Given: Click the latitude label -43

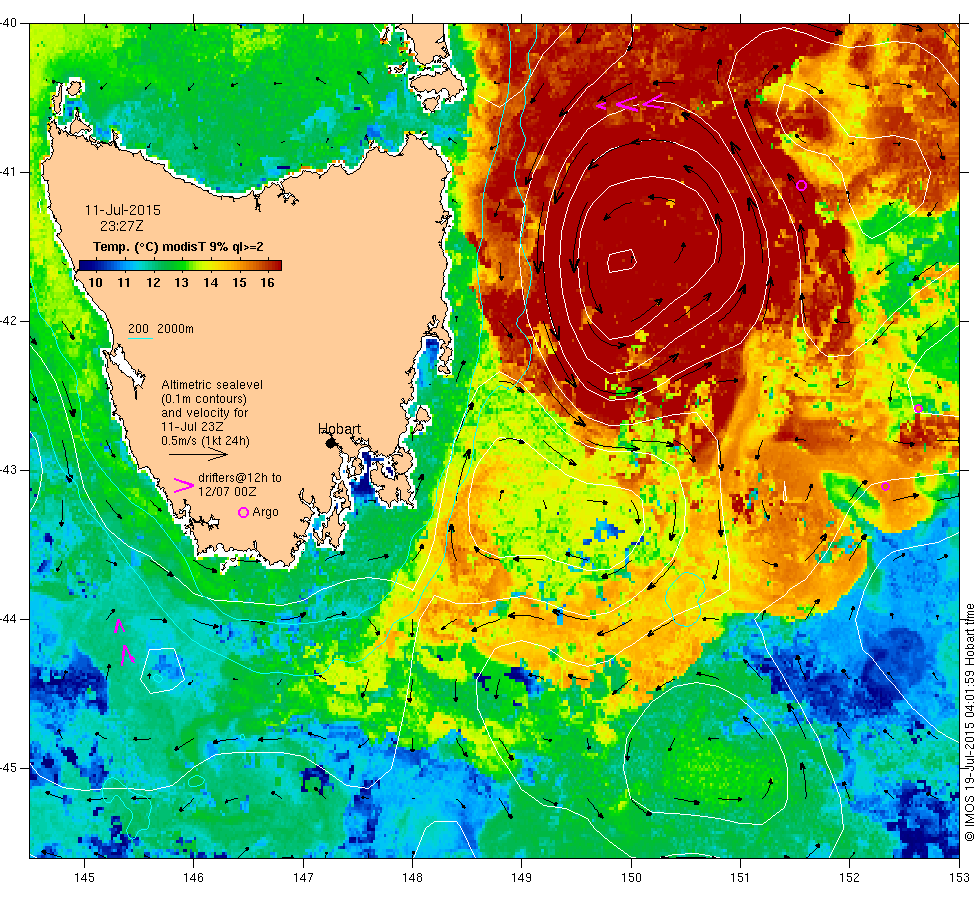Looking at the screenshot, I should [9, 470].
